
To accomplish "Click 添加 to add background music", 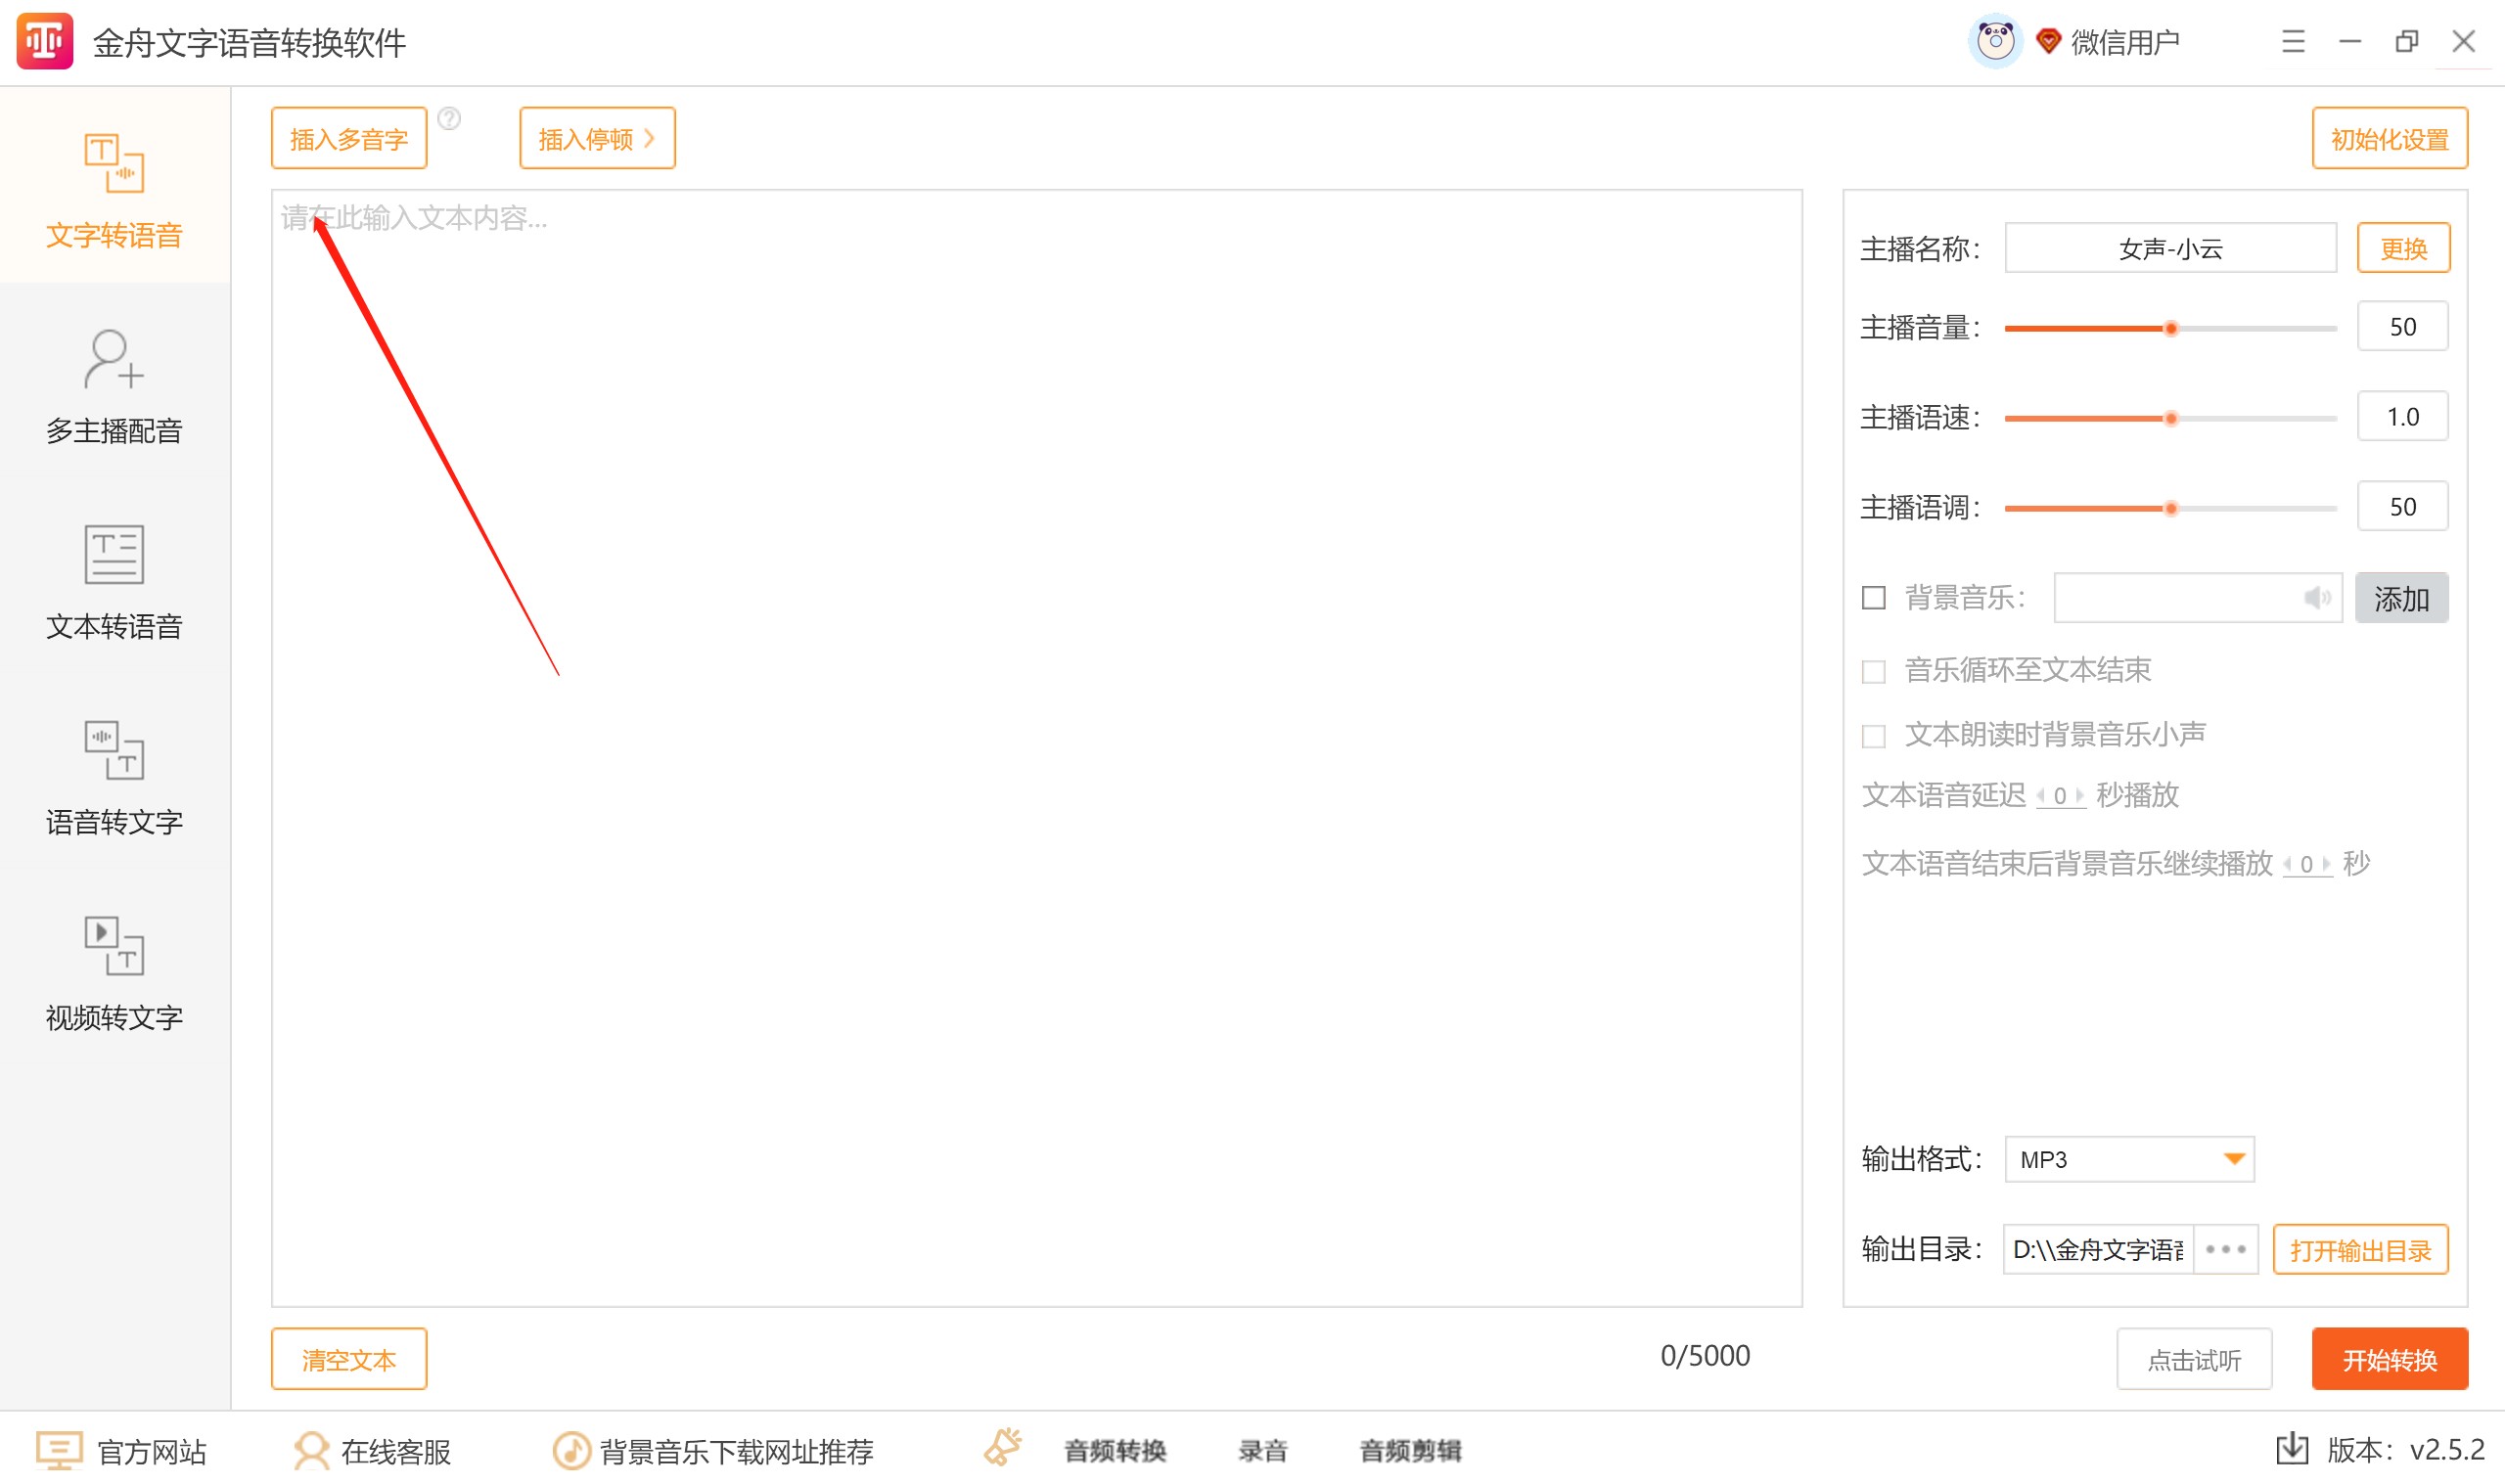I will [x=2401, y=598].
